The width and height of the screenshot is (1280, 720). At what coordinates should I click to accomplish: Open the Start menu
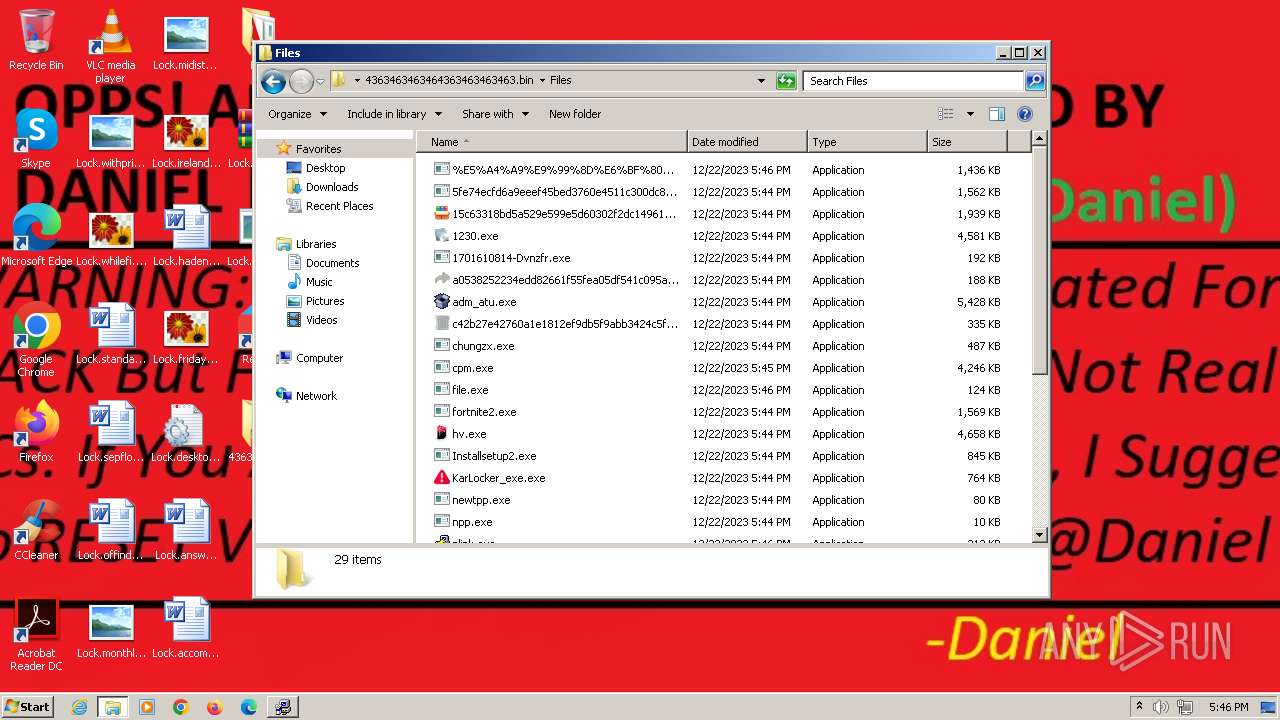(28, 706)
